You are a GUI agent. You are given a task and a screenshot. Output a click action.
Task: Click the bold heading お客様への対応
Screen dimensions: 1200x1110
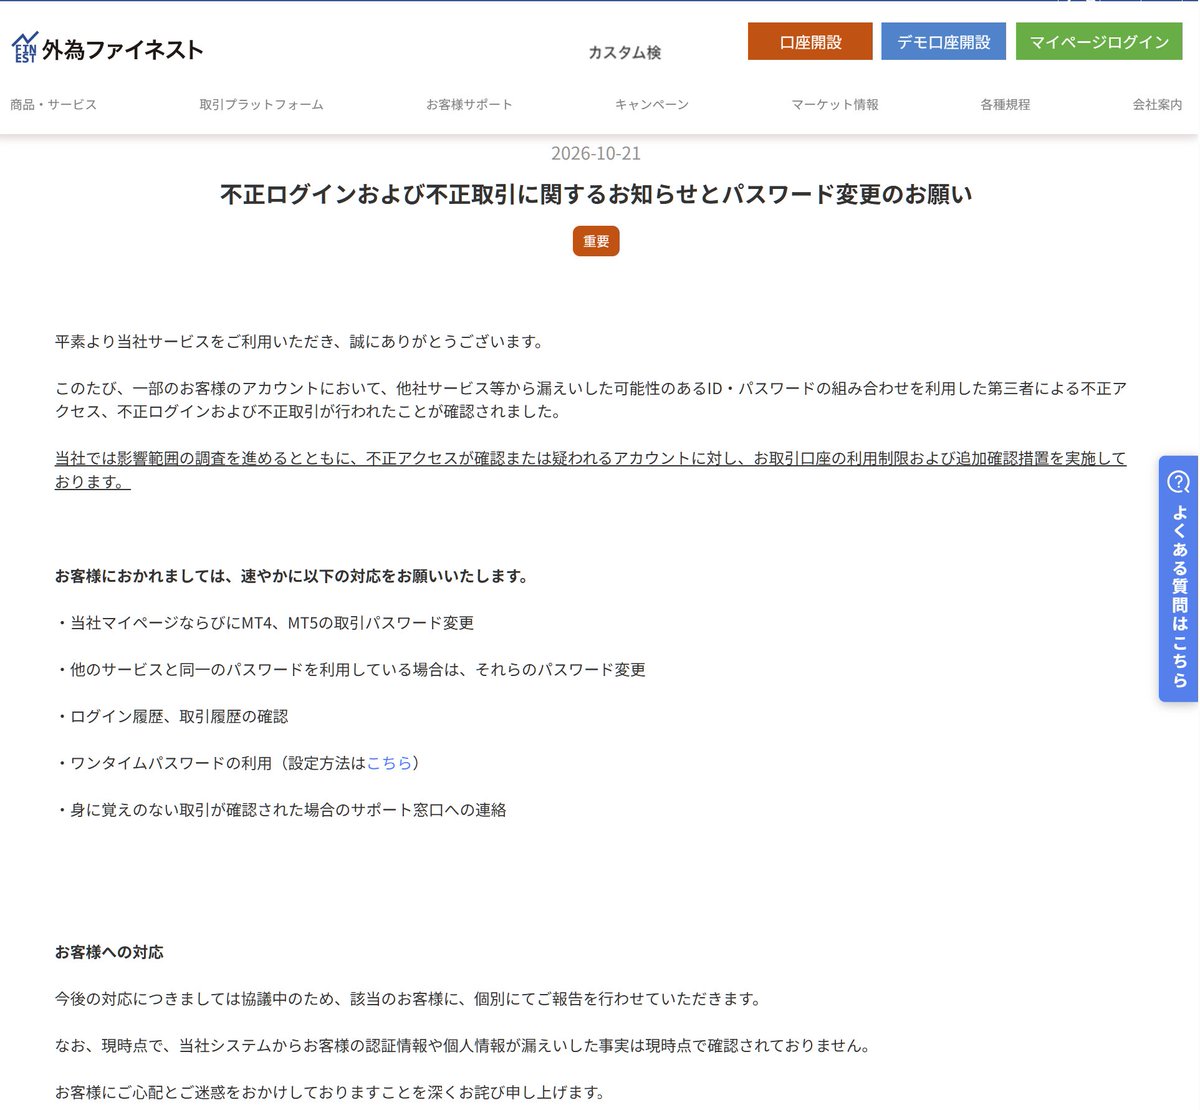tap(109, 952)
